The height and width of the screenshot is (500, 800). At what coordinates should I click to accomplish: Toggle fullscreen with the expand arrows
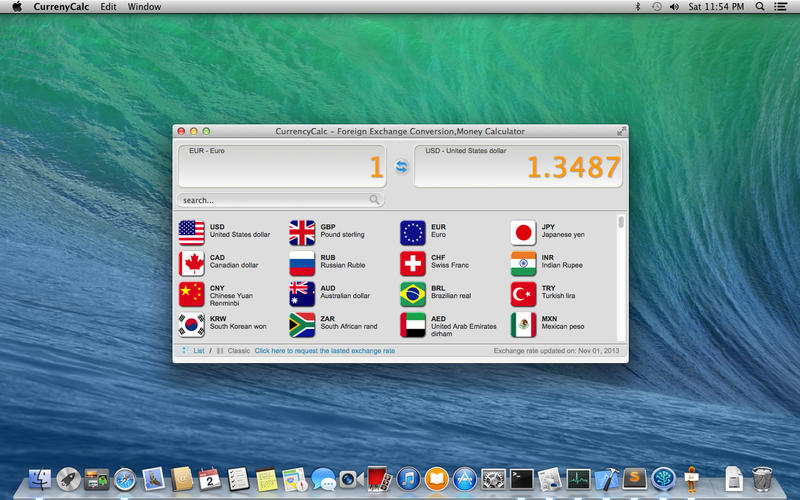tap(621, 131)
